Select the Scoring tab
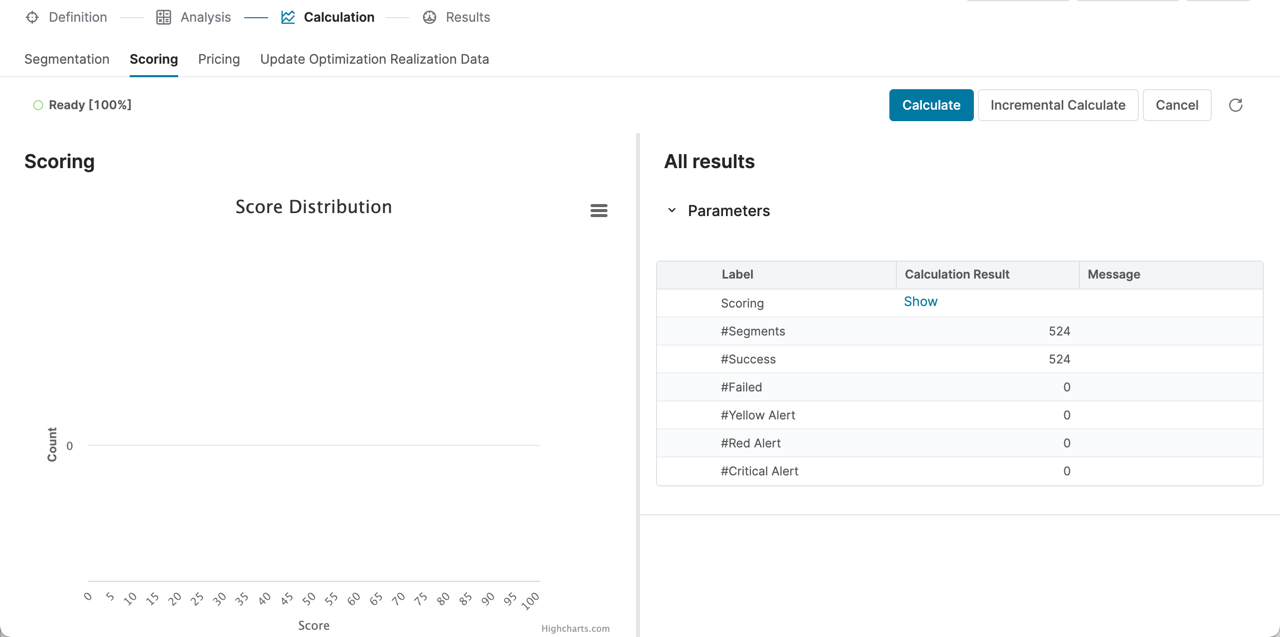 click(154, 59)
